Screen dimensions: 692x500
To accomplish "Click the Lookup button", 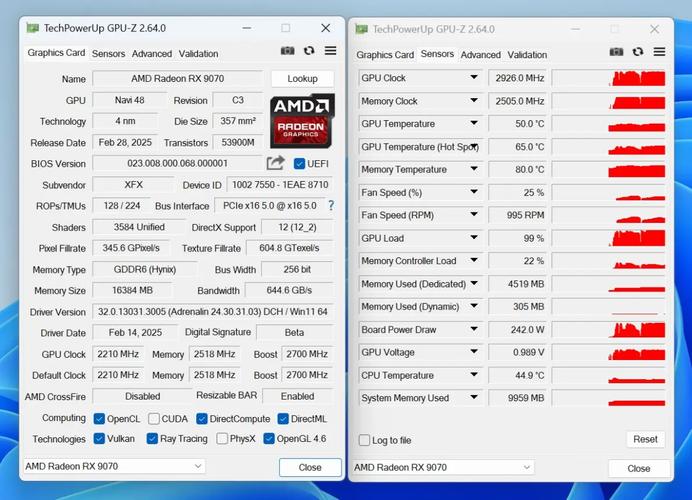I will coord(302,78).
